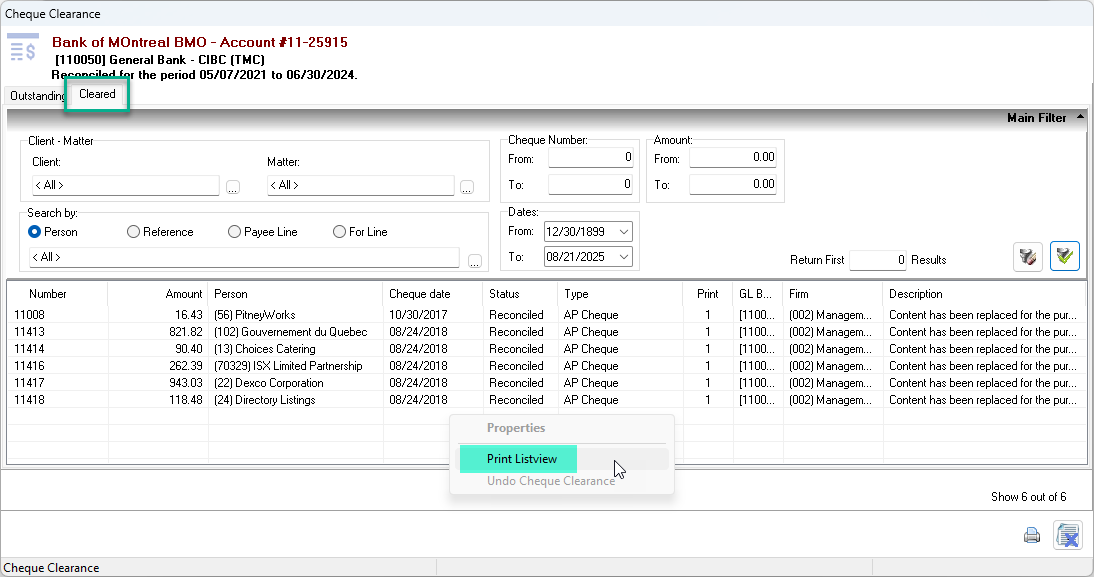Open the Search by lookup ellipsis button

[x=474, y=262]
